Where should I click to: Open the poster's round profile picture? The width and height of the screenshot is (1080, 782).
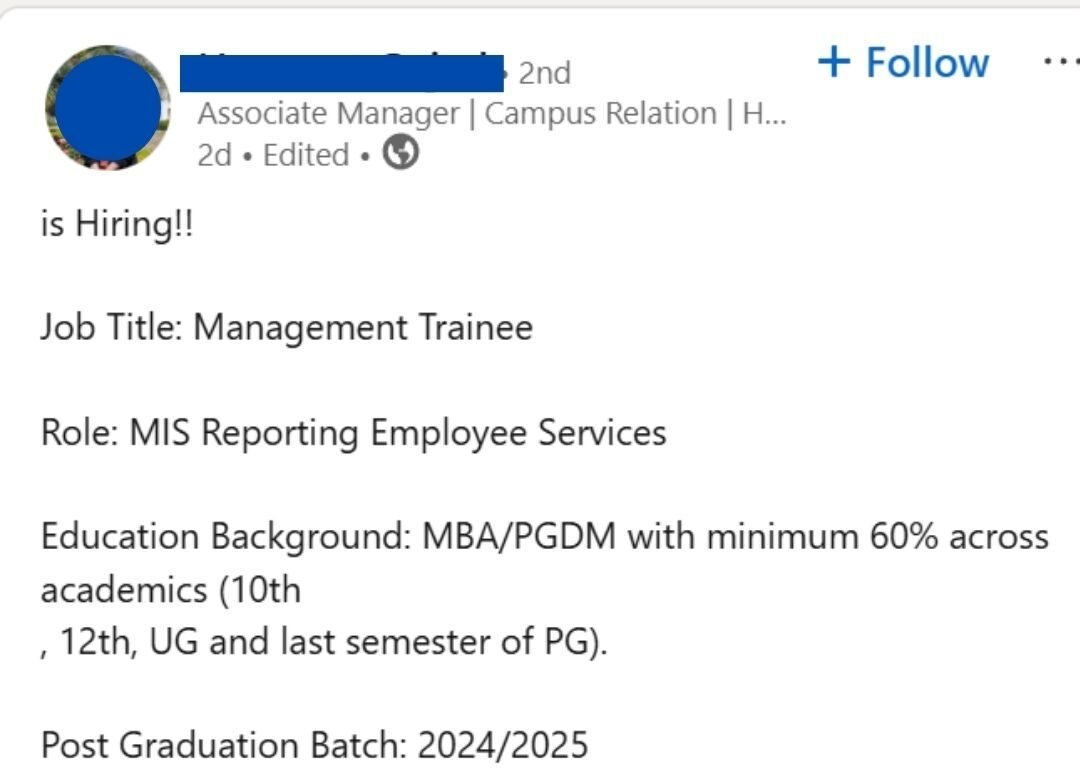pos(107,108)
